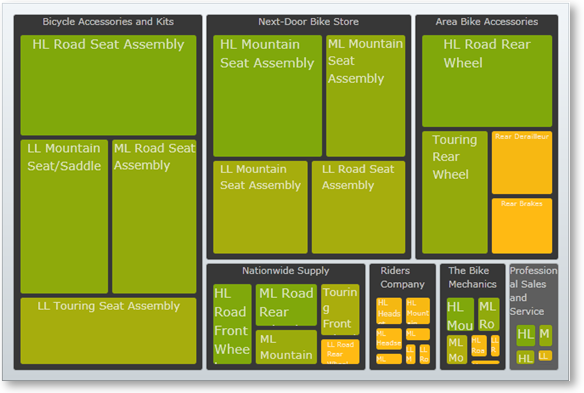Select the LL Mountain Seat Assembly tile
584x393 pixels.
pos(260,207)
